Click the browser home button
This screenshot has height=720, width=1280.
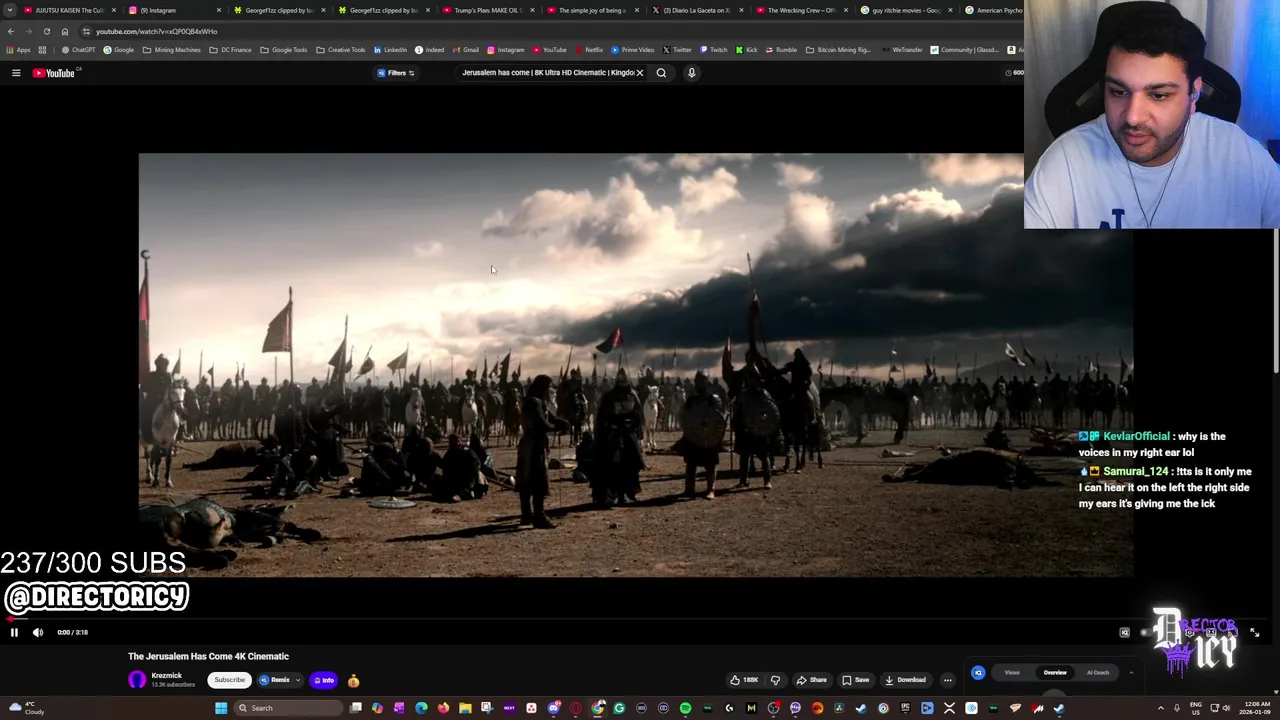pos(65,31)
